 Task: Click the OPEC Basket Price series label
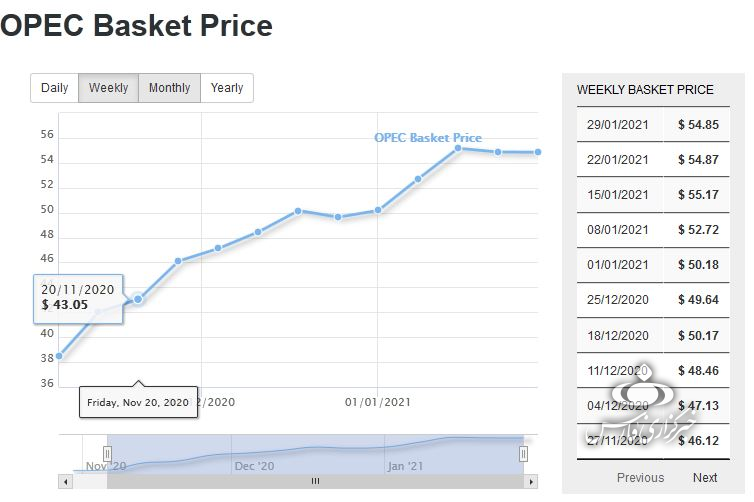tap(428, 137)
